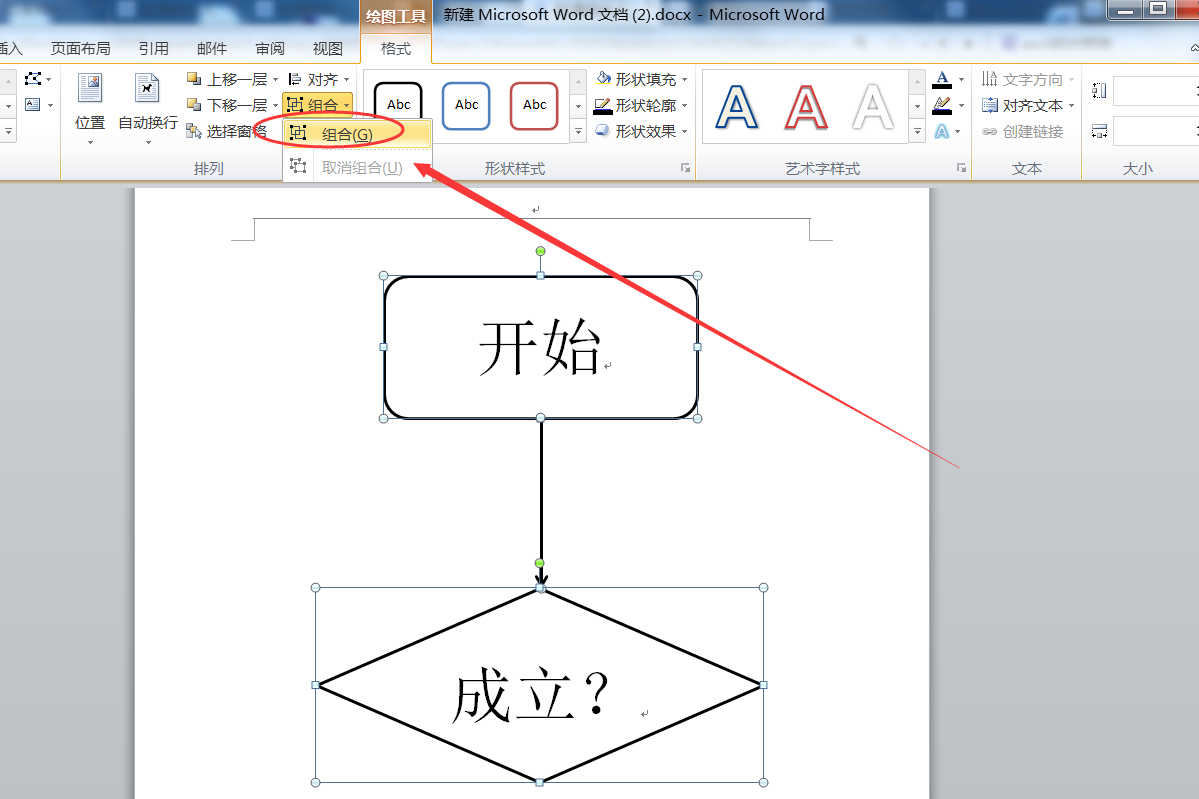Click the text outline pen icon

[x=942, y=105]
